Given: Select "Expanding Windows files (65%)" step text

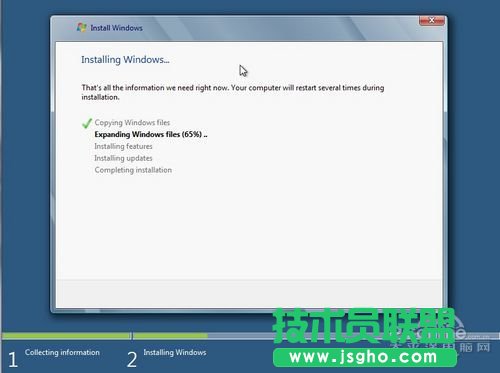Looking at the screenshot, I should coord(151,134).
